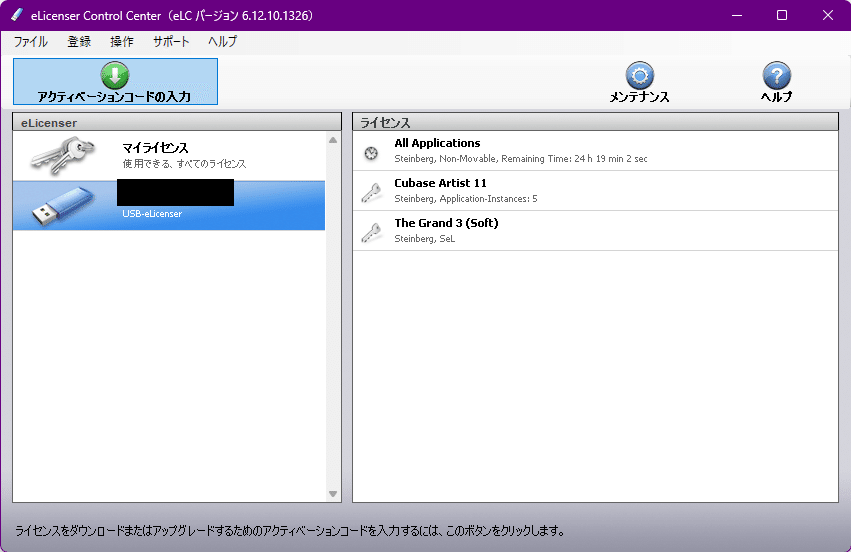This screenshot has height=552, width=851.
Task: Click Steinberg, SeL detail text
Action: coord(424,239)
